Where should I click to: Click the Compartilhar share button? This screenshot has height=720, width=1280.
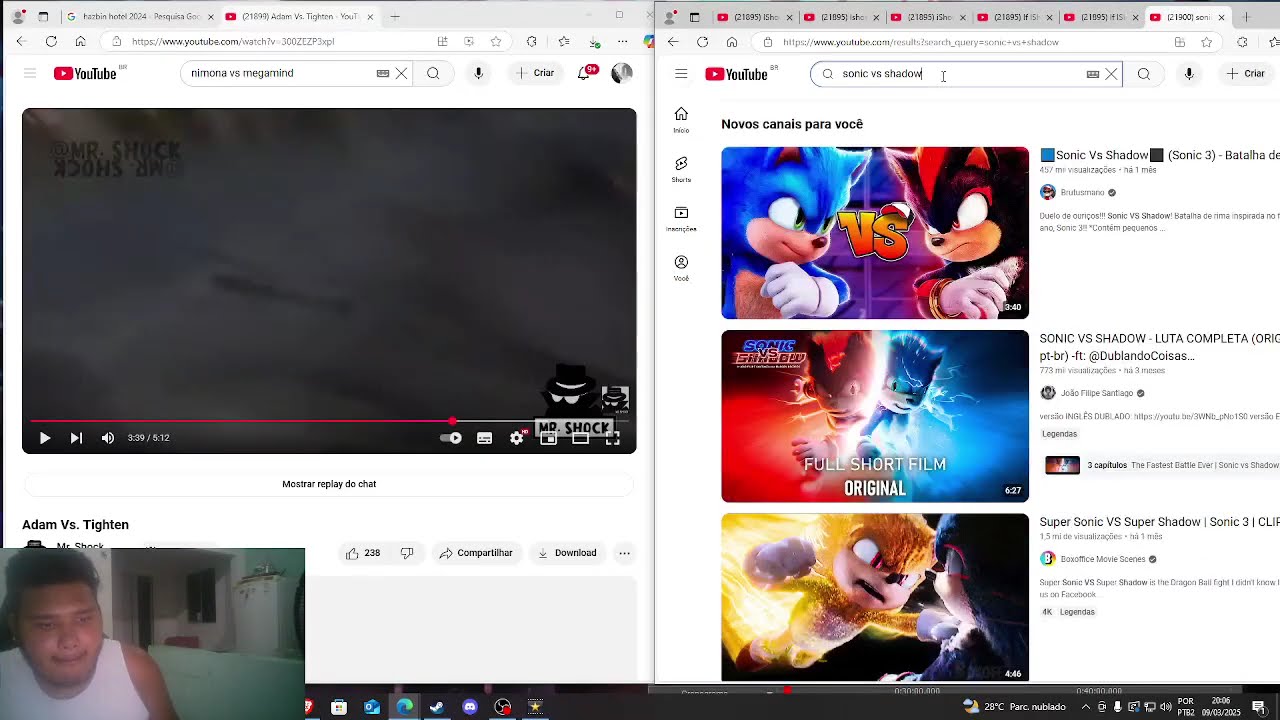click(x=476, y=553)
